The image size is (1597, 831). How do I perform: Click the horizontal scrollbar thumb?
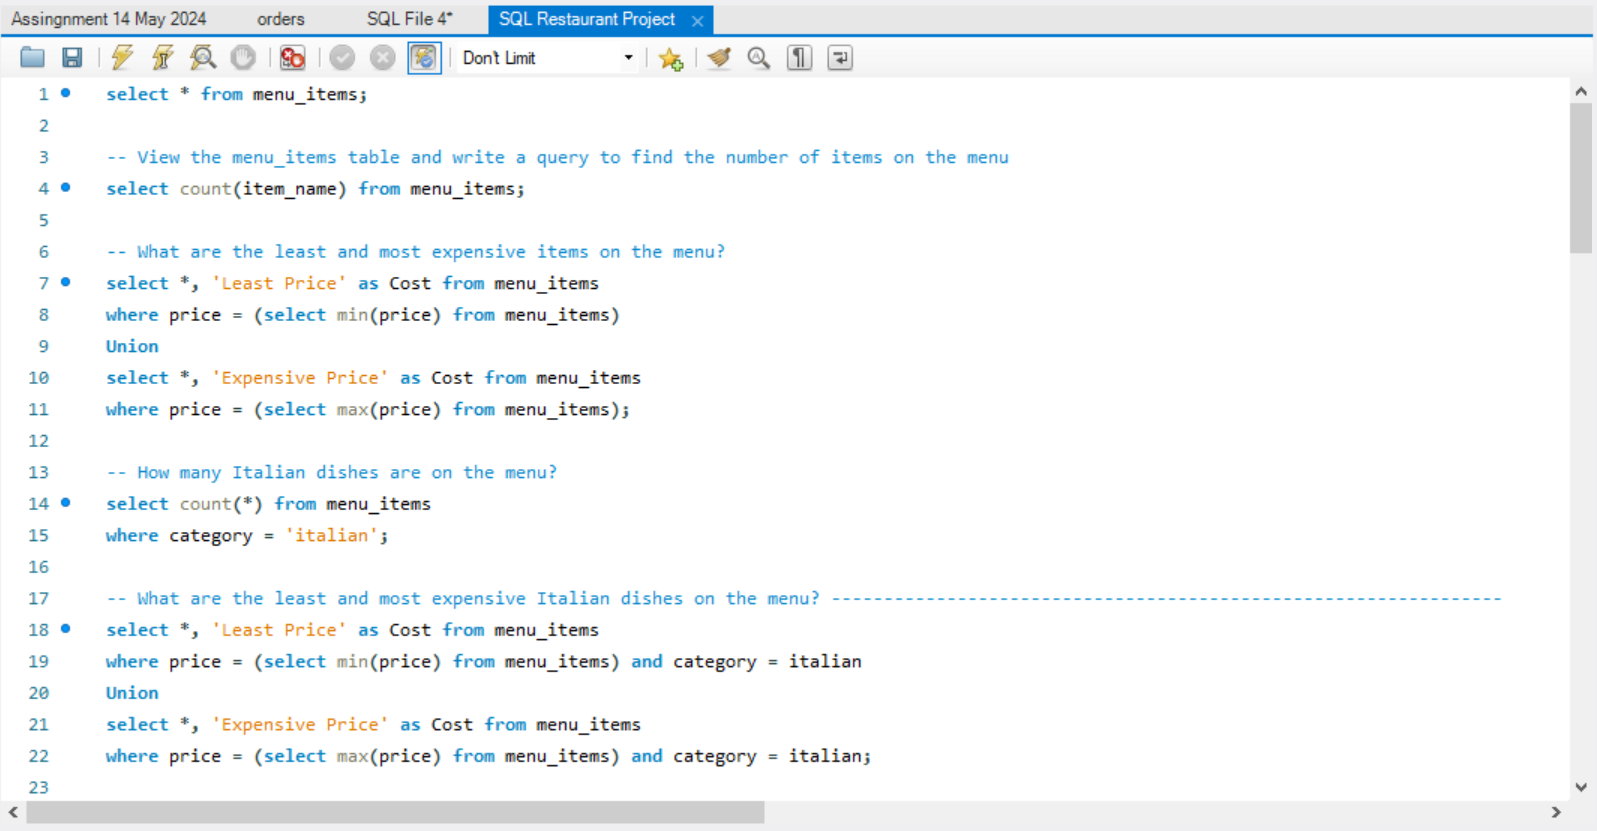tap(395, 812)
